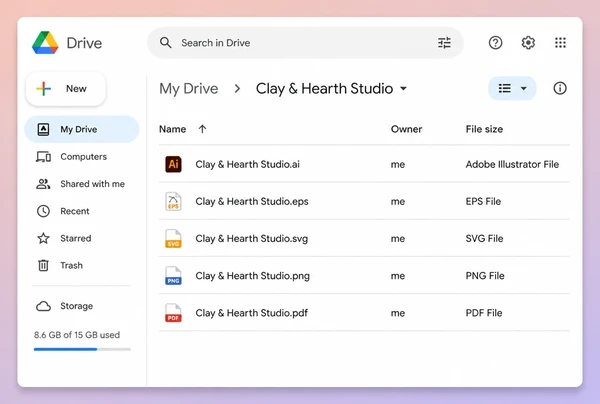Click owner 'me' in the .pdf row

coord(398,313)
